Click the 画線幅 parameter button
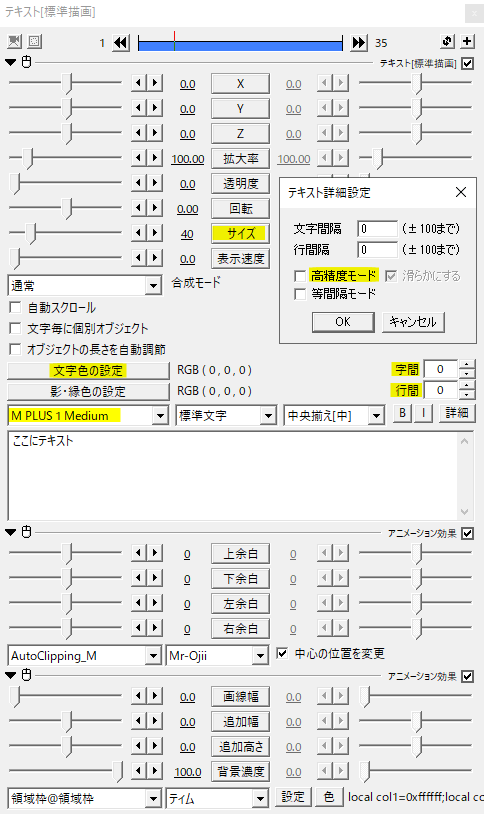Screen dimensions: 484x814 point(240,696)
